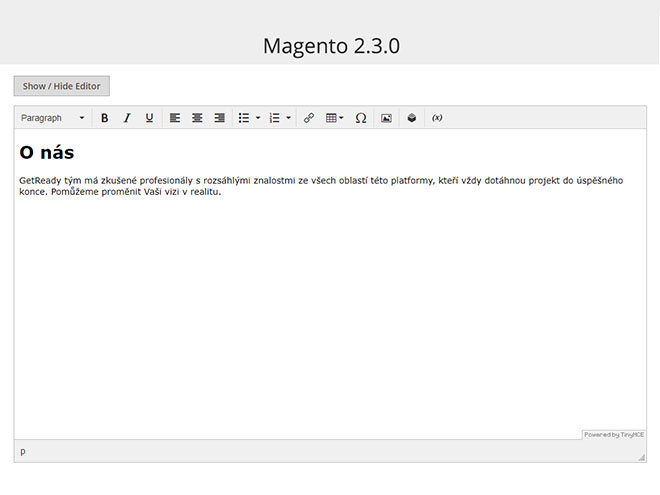Open the table insert menu
The height and width of the screenshot is (495, 660).
335,118
